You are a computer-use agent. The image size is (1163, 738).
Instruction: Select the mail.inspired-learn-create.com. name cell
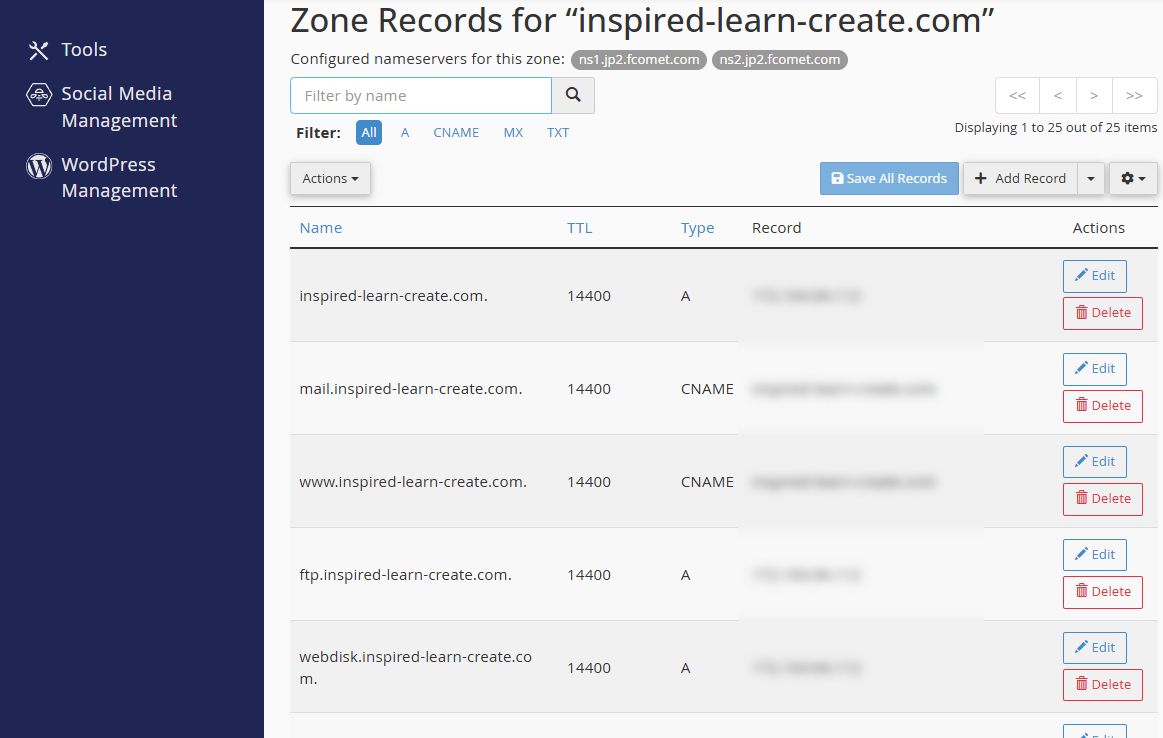[x=411, y=389]
